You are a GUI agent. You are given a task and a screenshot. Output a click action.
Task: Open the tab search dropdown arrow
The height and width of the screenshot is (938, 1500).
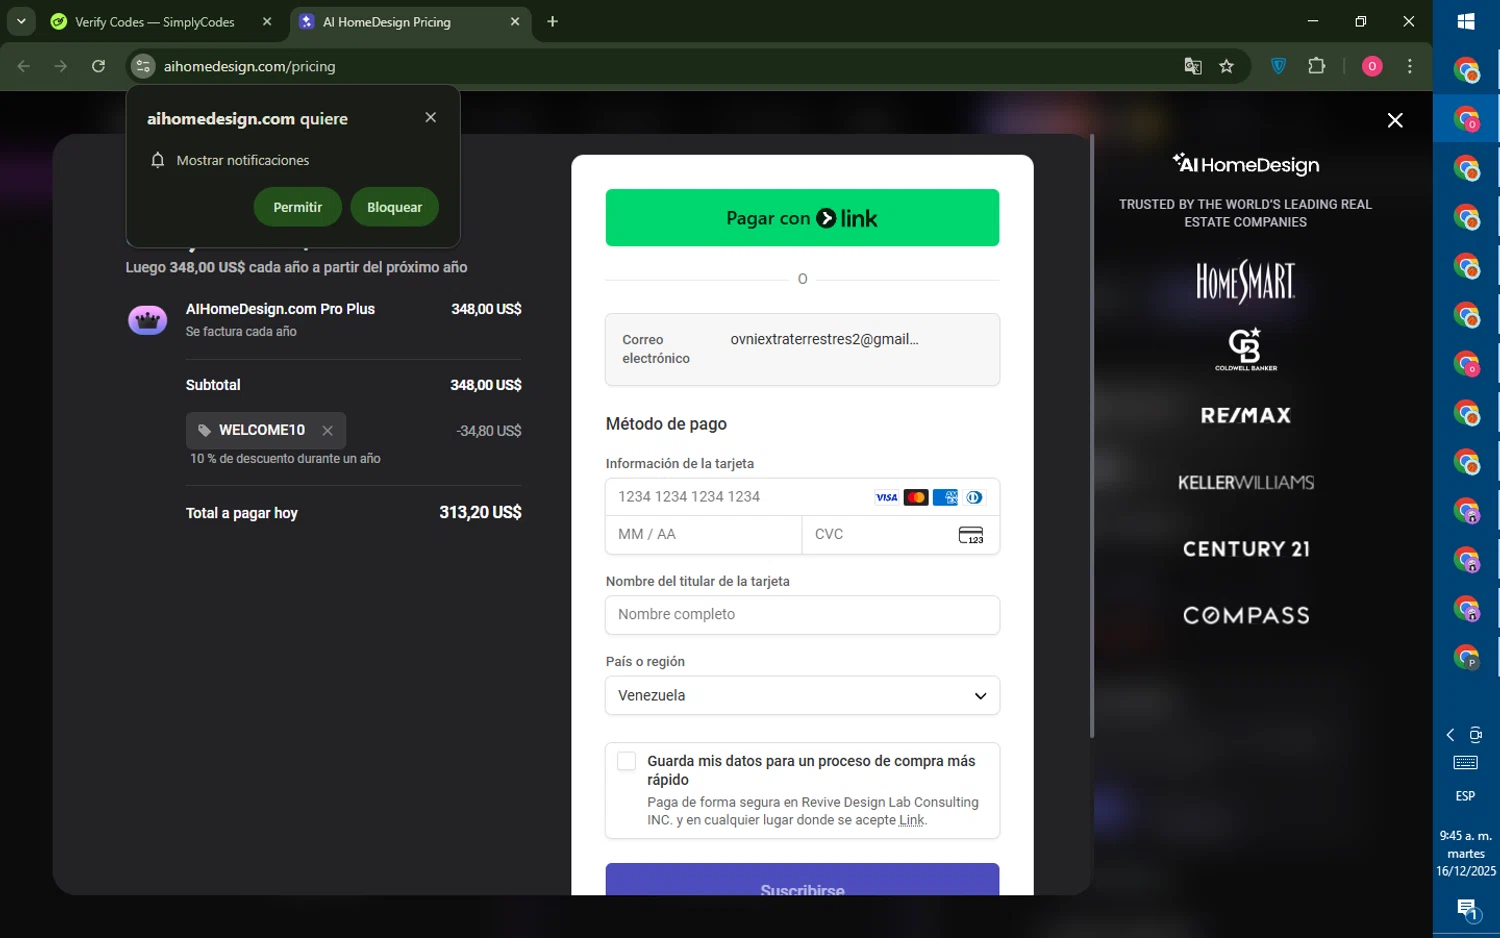21,21
